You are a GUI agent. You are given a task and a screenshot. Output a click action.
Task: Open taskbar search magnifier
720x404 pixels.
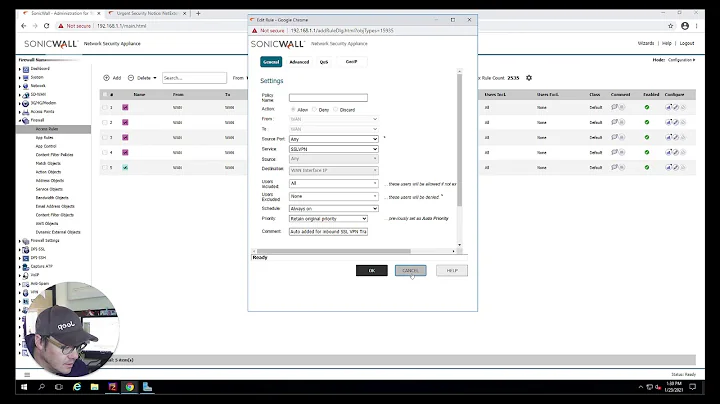41,387
